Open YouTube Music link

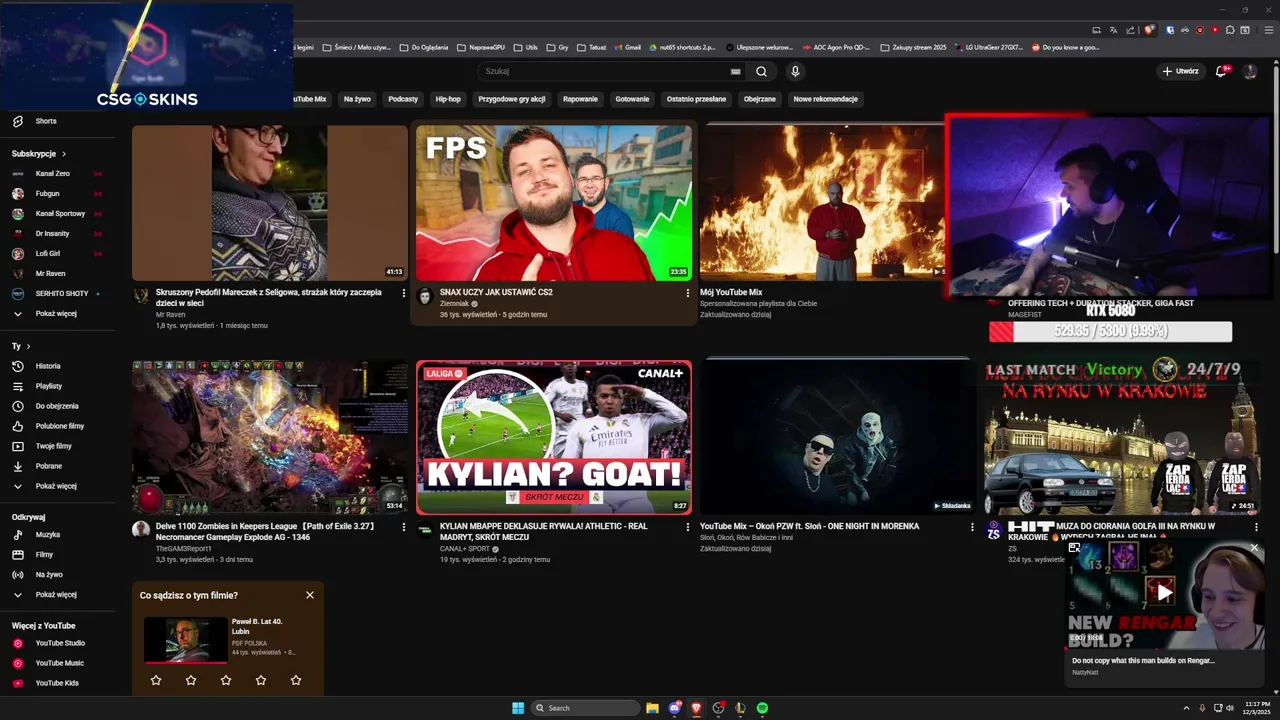59,663
